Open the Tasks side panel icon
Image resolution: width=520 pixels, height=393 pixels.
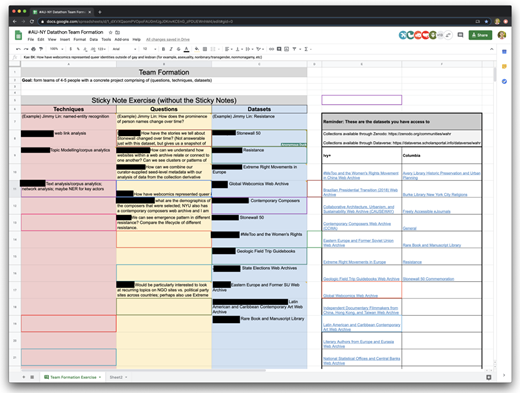click(504, 81)
